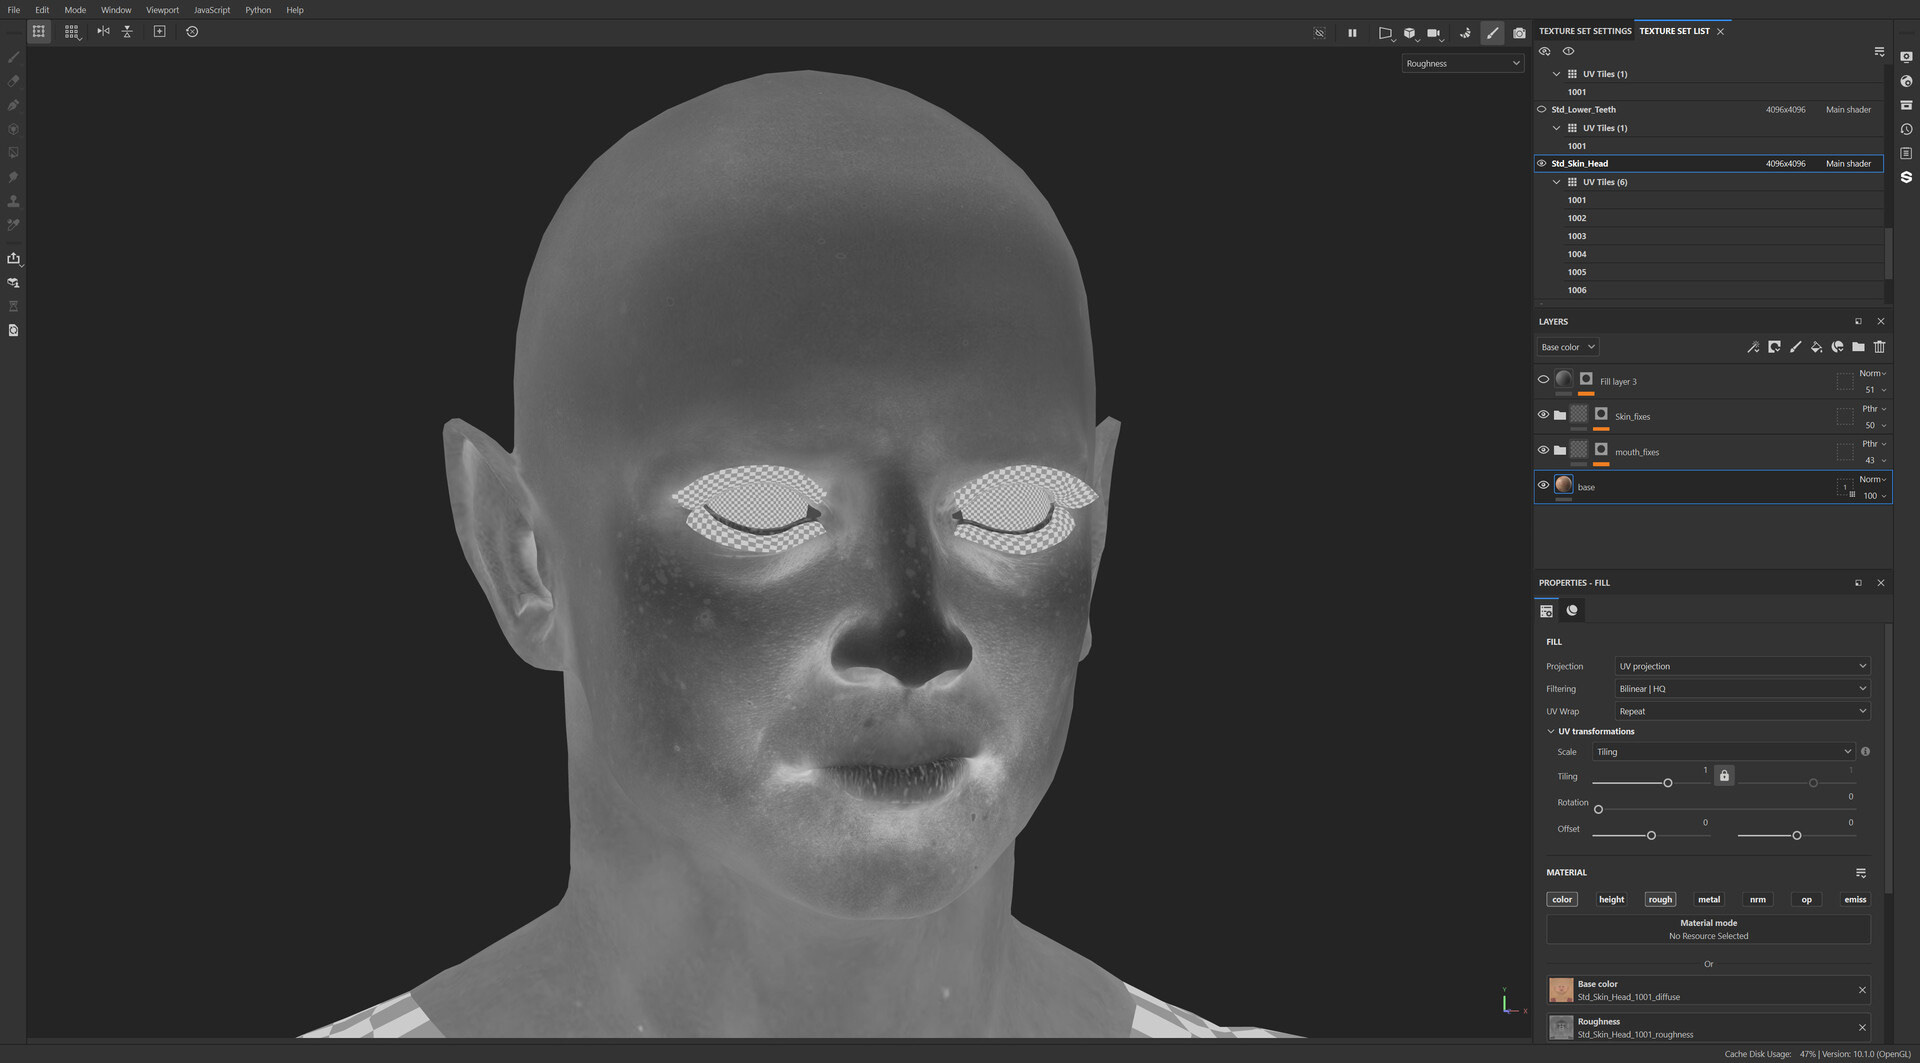Click the Rotation slider handle

(1598, 809)
